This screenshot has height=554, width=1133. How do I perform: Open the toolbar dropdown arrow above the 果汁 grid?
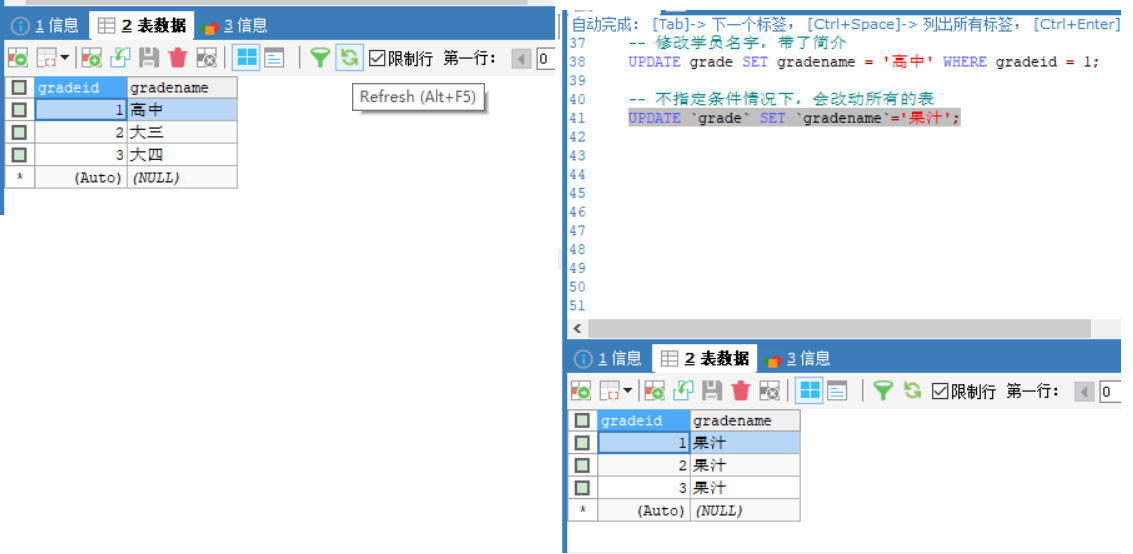(x=628, y=391)
